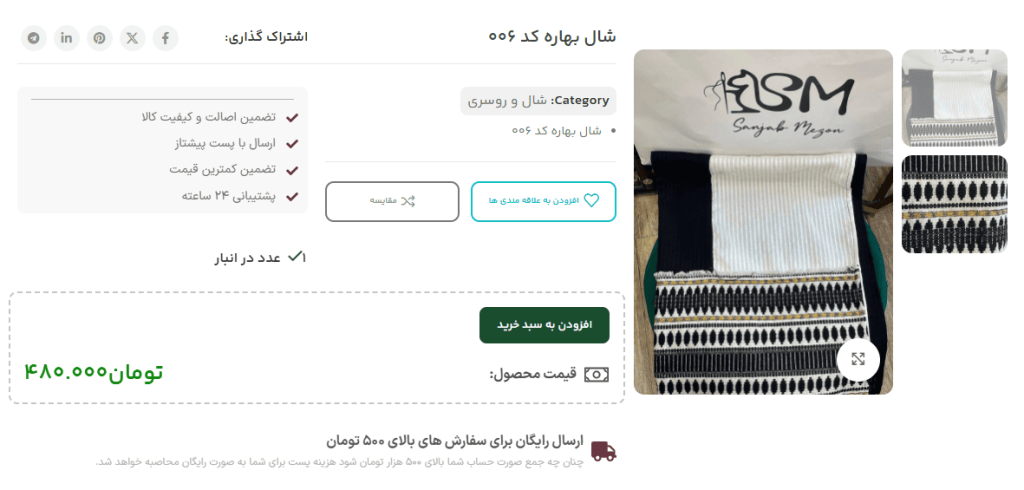Share product on LinkedIn
1024x490 pixels.
click(67, 38)
